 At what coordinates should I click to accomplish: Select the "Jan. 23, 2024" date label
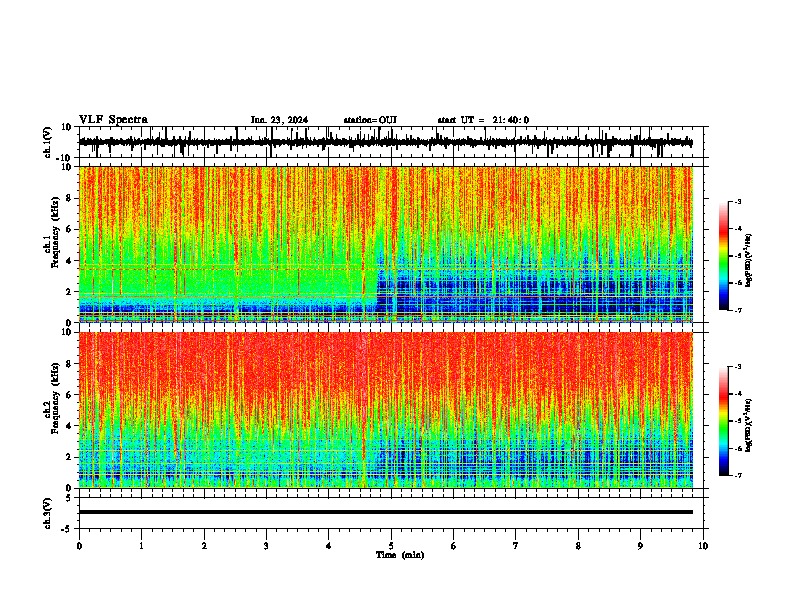click(x=279, y=120)
